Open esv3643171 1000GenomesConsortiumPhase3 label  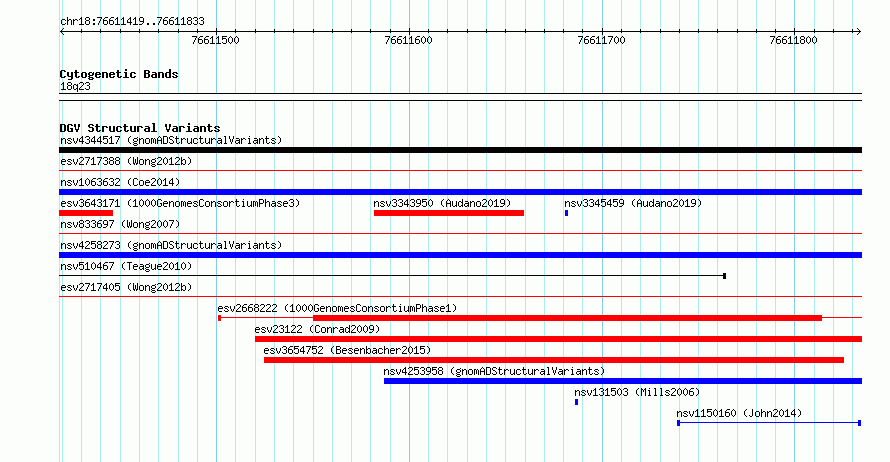[x=180, y=203]
